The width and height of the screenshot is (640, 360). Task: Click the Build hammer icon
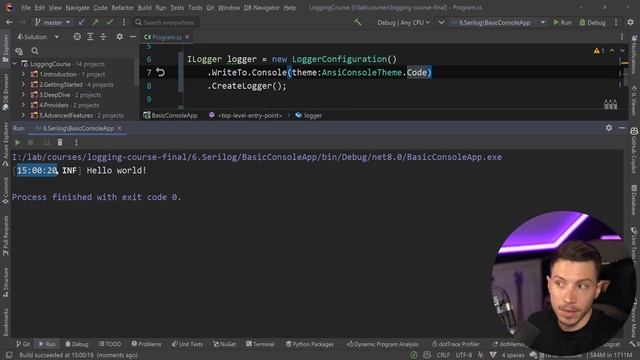coord(358,22)
